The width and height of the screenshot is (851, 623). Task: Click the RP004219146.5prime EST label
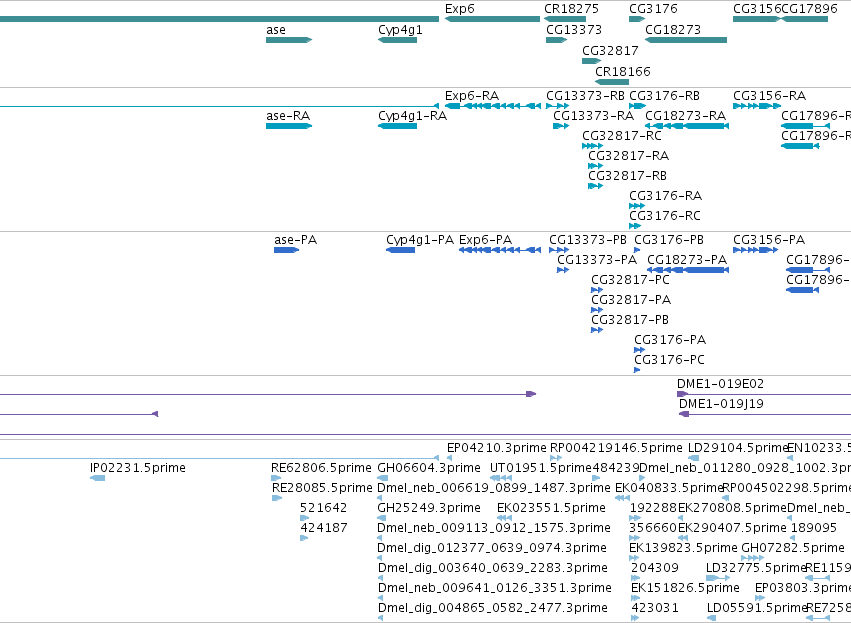pos(617,448)
